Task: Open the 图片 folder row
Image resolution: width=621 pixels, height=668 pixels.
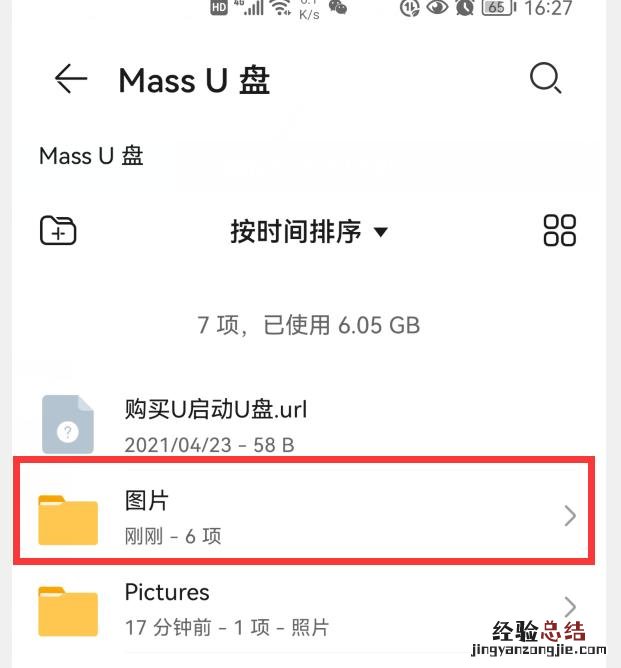Action: point(304,511)
